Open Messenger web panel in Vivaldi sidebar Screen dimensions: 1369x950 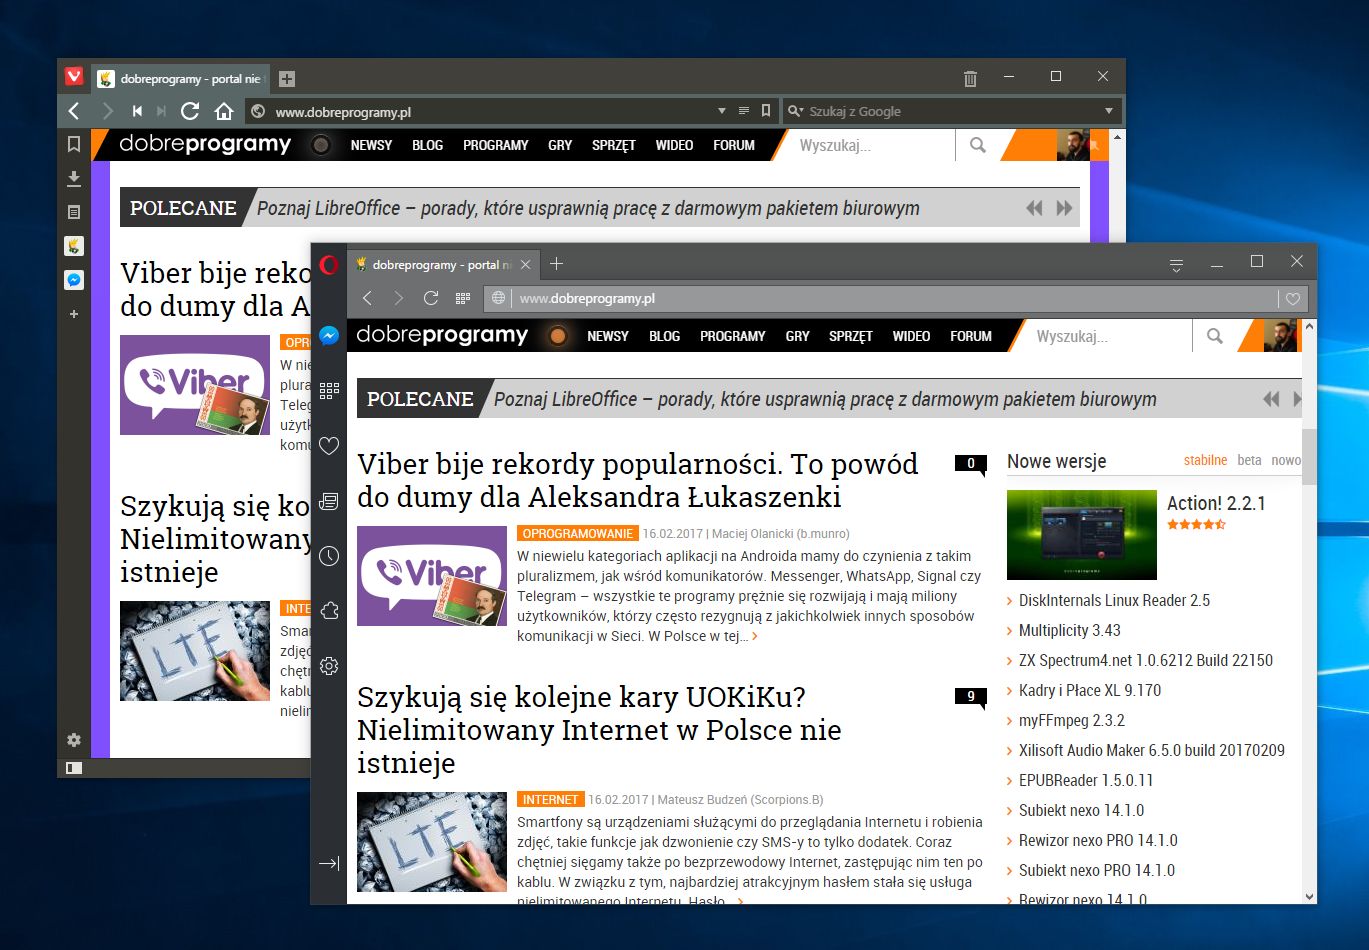pos(73,280)
